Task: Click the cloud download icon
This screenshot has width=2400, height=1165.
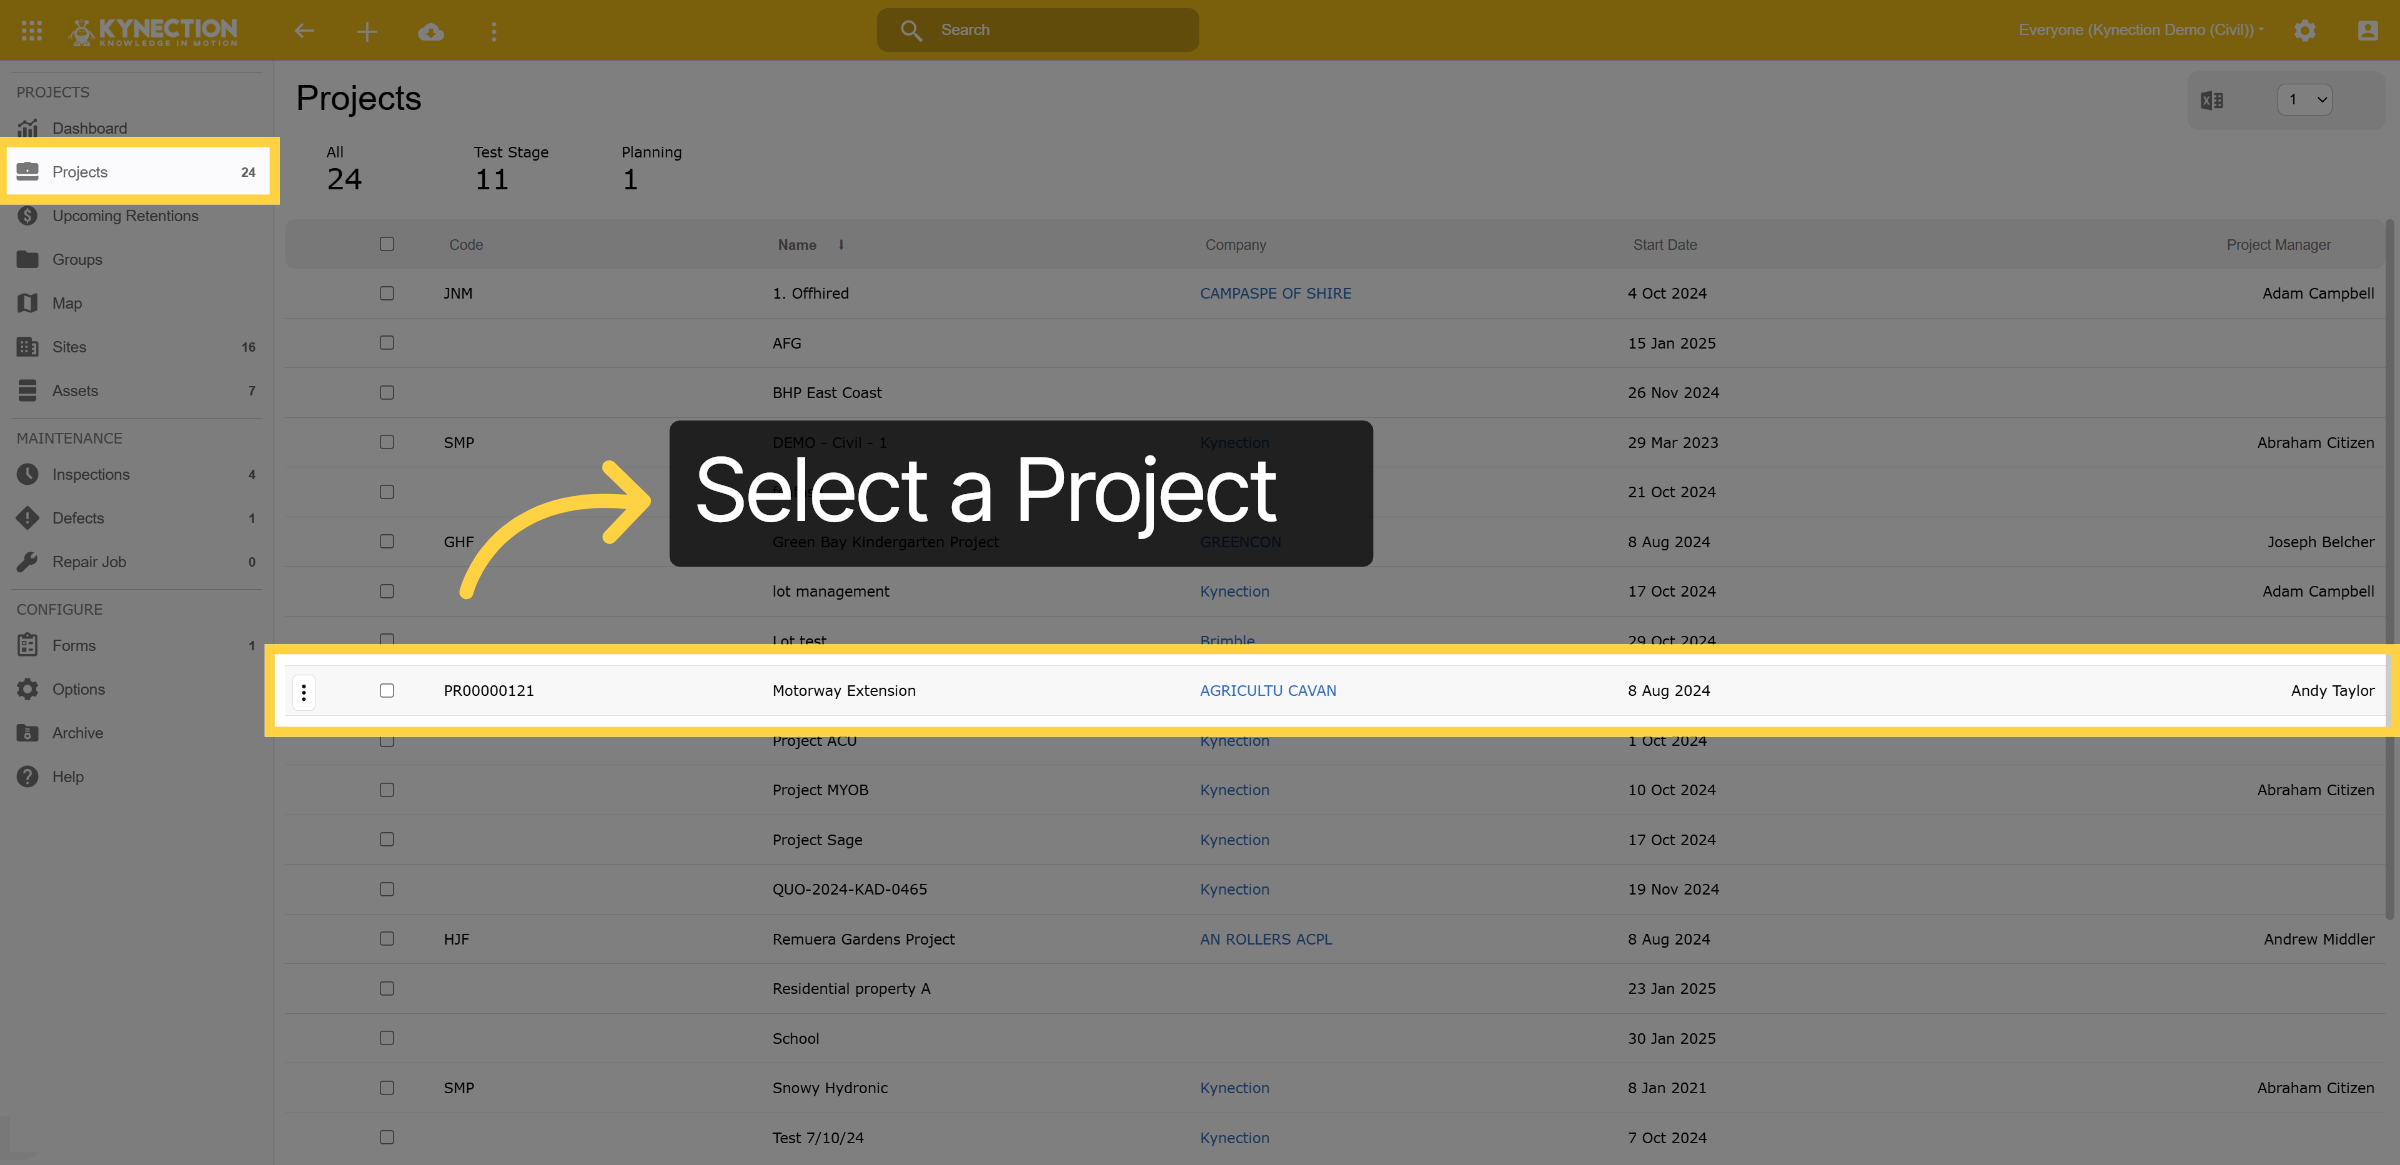Action: tap(431, 32)
